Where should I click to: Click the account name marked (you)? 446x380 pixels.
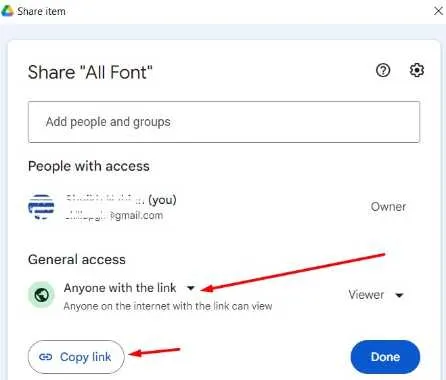click(120, 199)
